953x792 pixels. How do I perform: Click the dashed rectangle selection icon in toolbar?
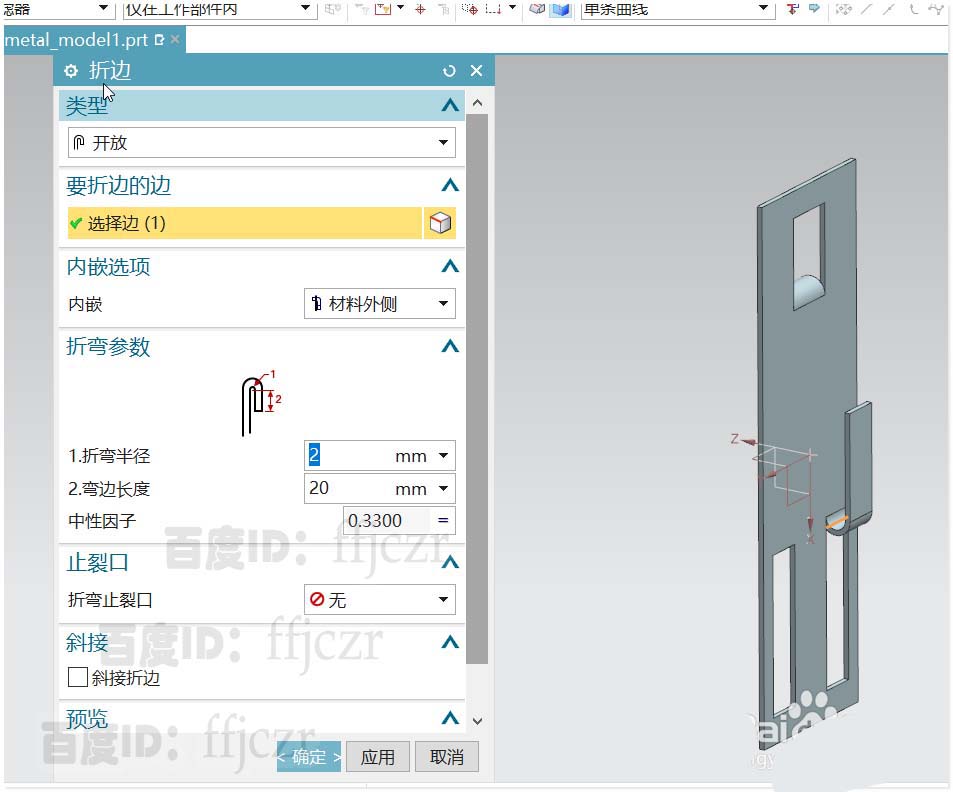494,9
